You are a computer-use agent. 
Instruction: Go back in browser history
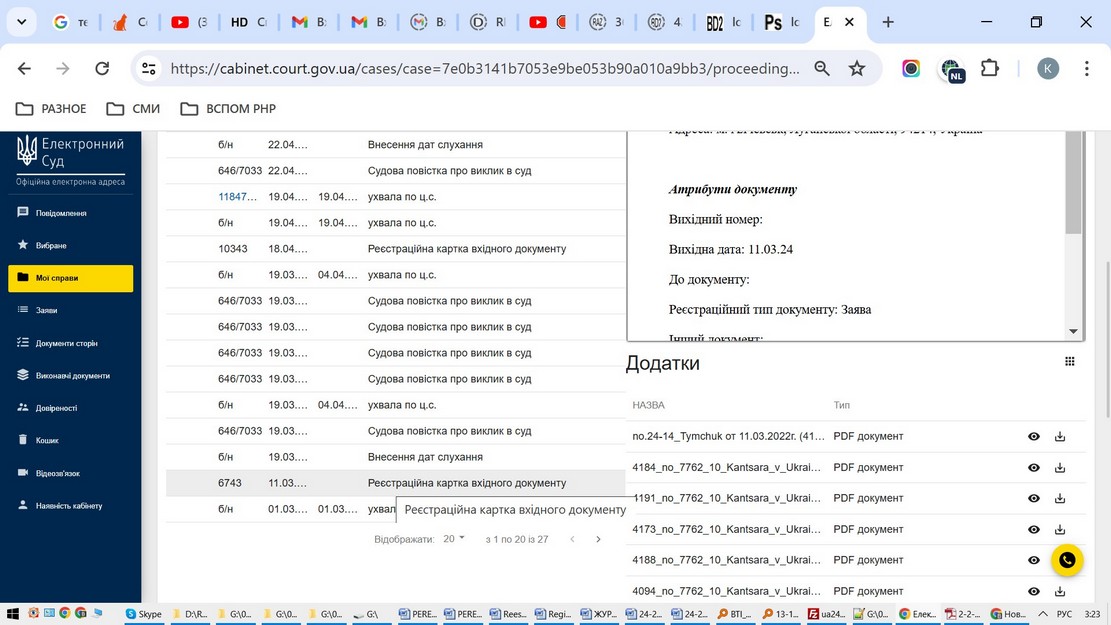pos(24,68)
